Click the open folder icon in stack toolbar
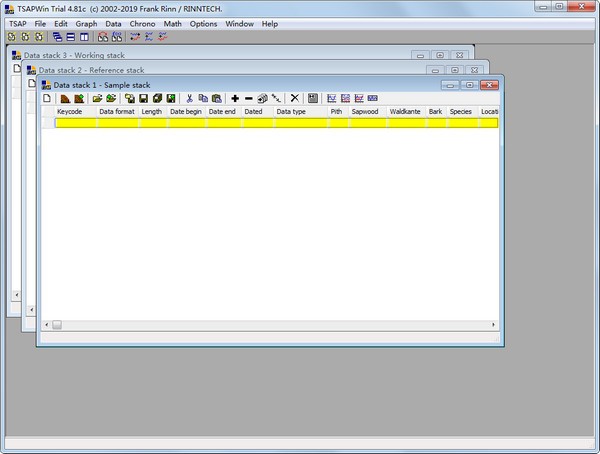Screen dimensions: 600x454 [98, 99]
